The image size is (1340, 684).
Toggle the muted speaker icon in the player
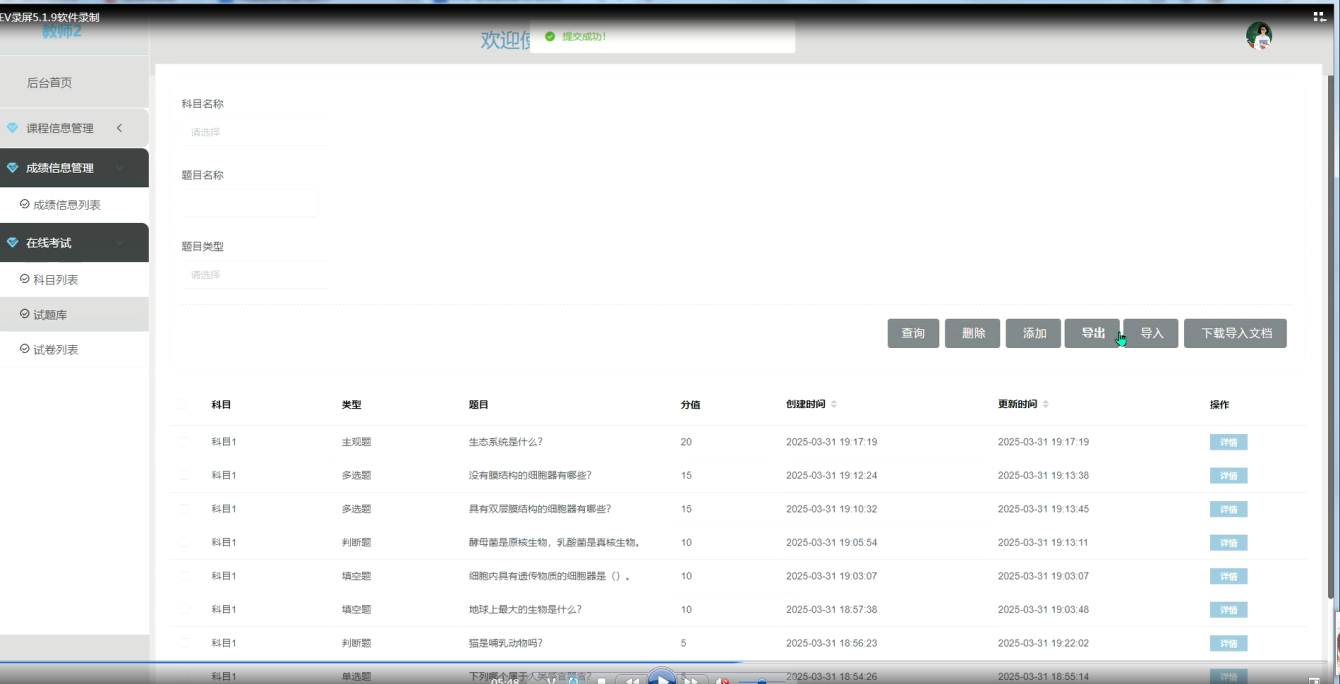(722, 681)
